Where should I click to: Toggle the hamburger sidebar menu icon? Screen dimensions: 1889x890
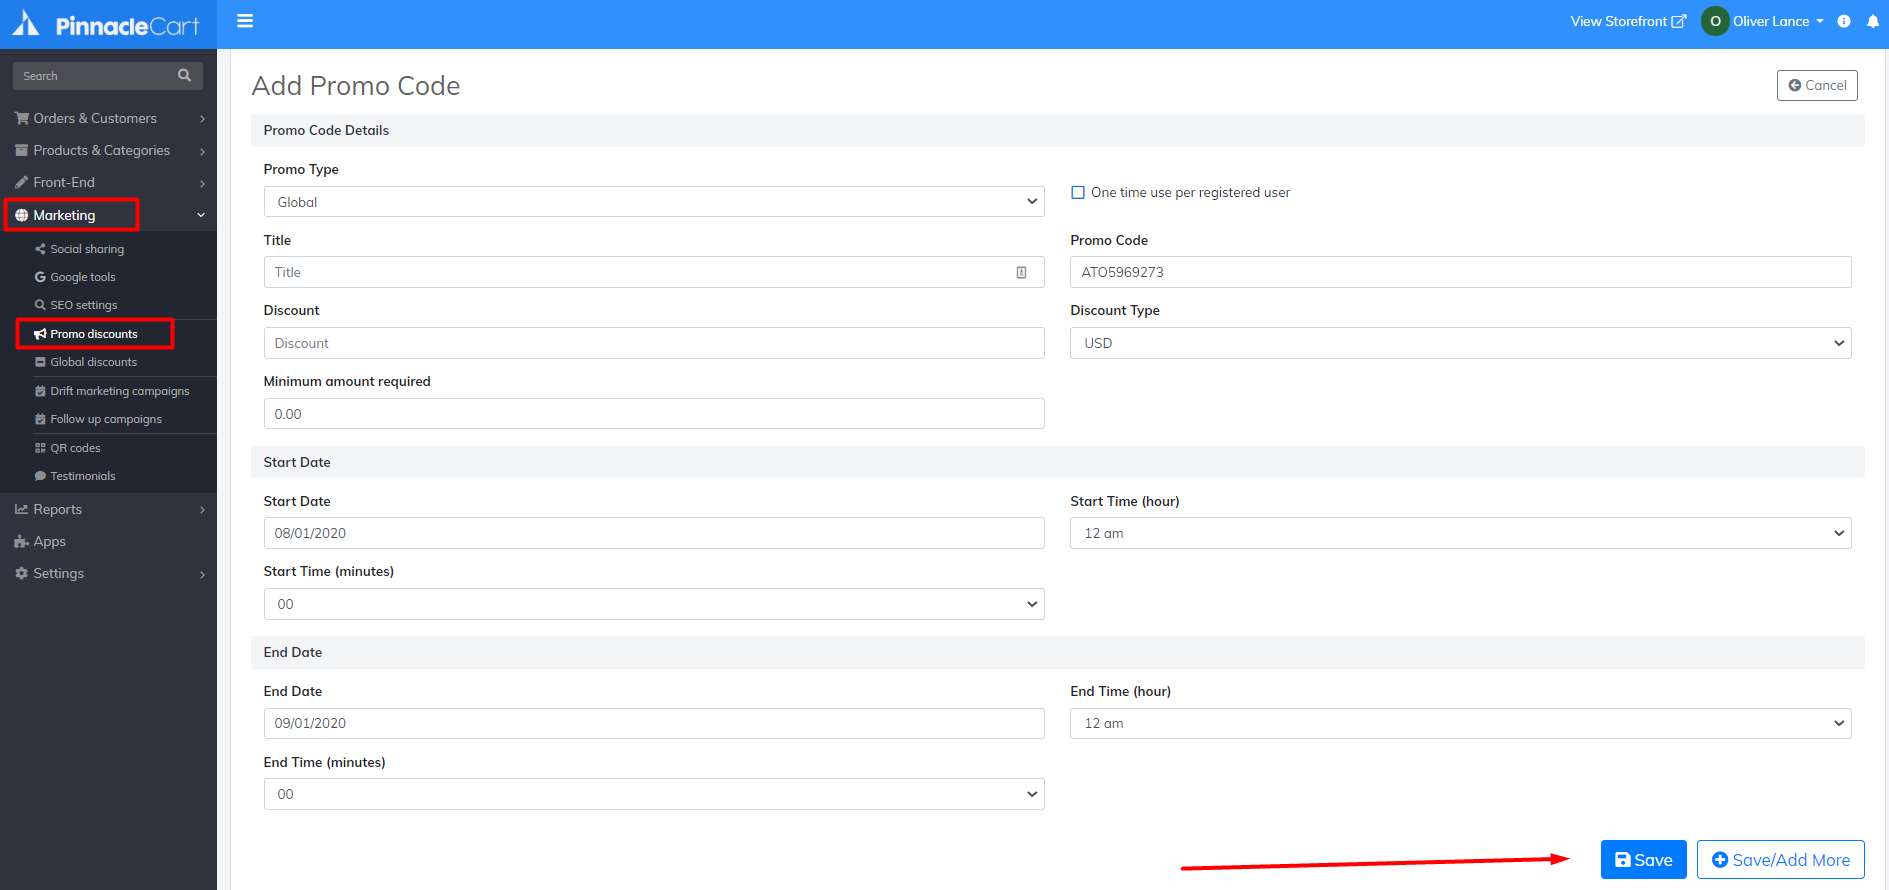[x=245, y=21]
